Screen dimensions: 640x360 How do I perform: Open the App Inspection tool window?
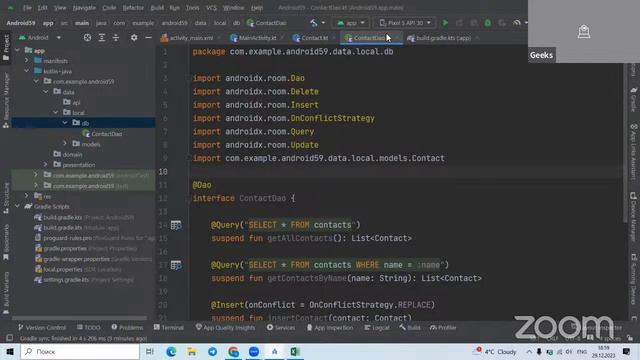point(330,327)
